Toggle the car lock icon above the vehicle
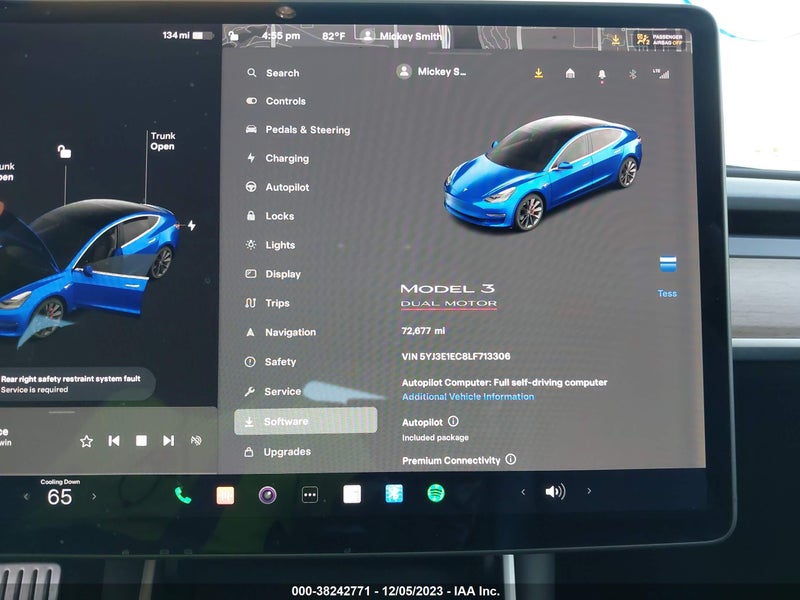This screenshot has width=800, height=600. point(64,152)
